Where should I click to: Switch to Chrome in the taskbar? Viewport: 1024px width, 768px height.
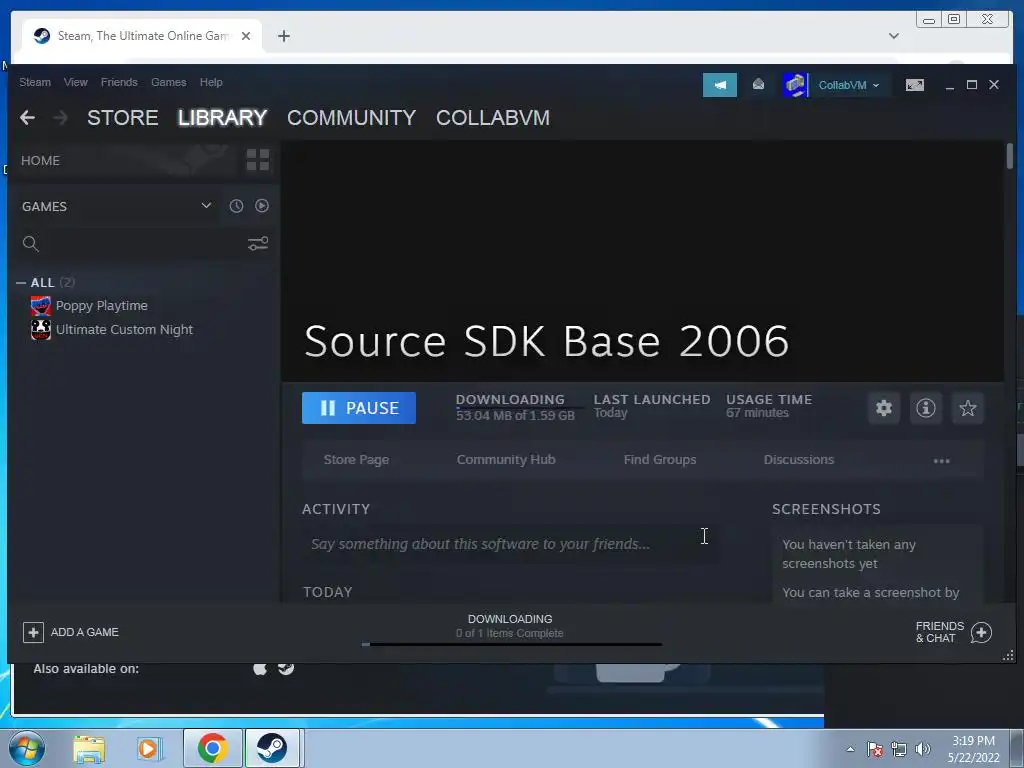[212, 748]
